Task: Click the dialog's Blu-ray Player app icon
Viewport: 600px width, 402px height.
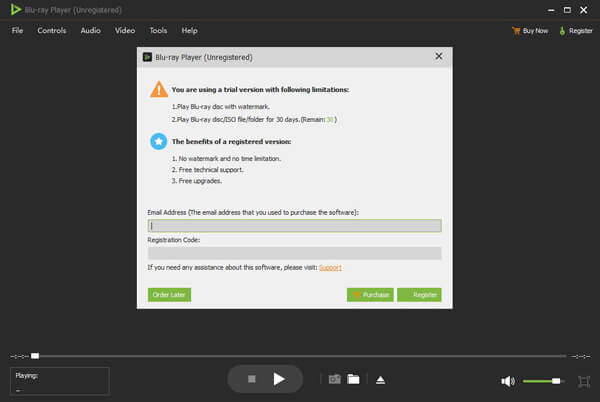Action: click(x=147, y=57)
